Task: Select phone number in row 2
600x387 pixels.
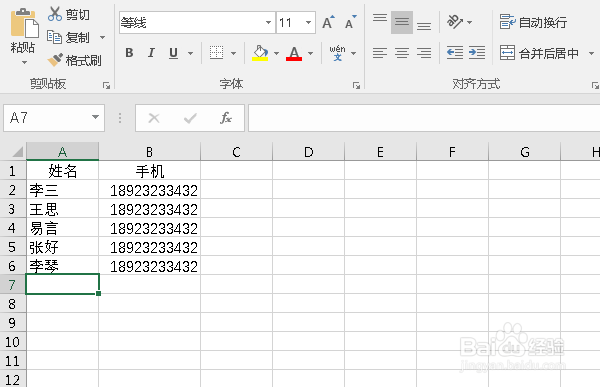Action: (150, 189)
